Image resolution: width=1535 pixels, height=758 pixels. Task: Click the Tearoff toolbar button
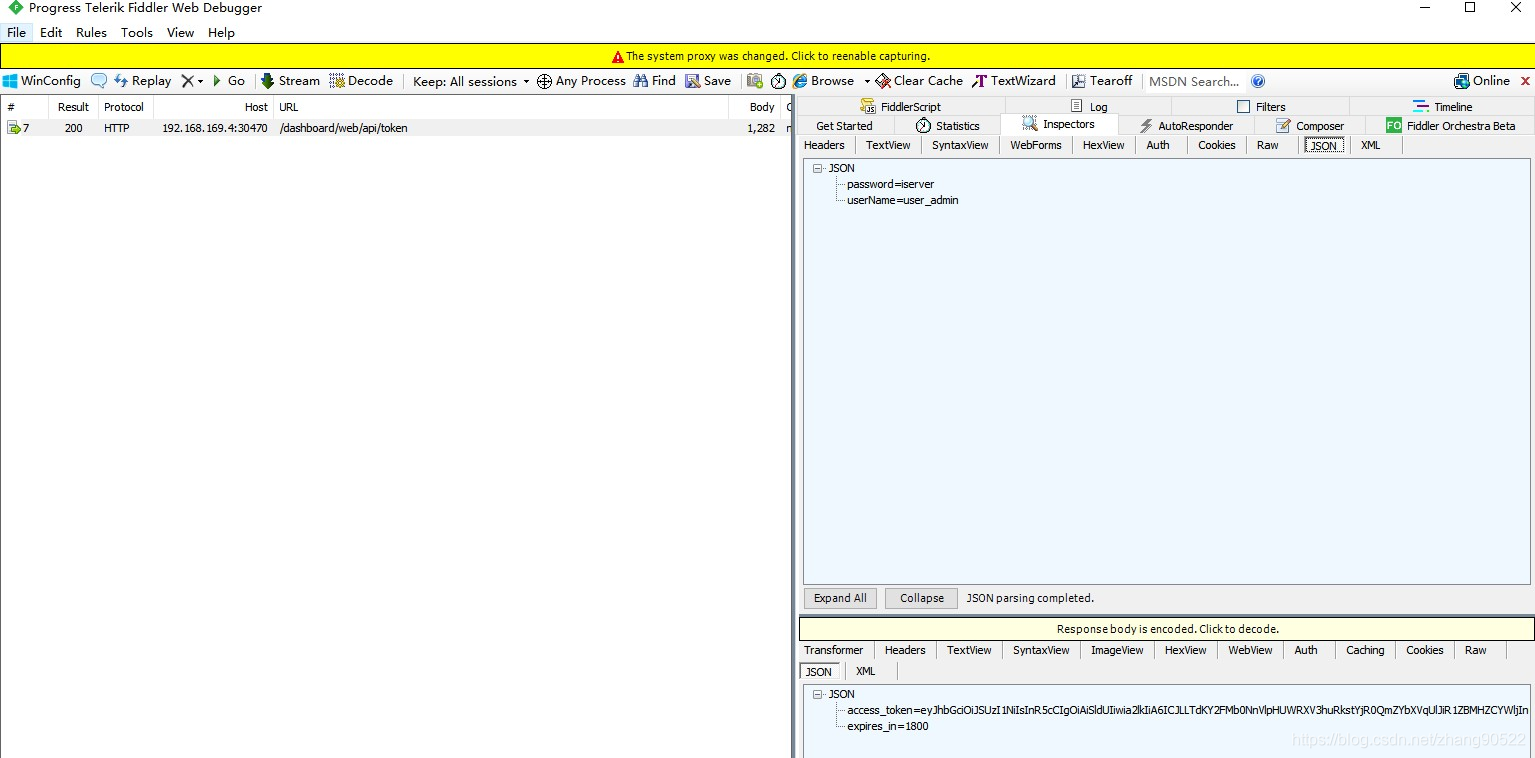tap(1102, 81)
